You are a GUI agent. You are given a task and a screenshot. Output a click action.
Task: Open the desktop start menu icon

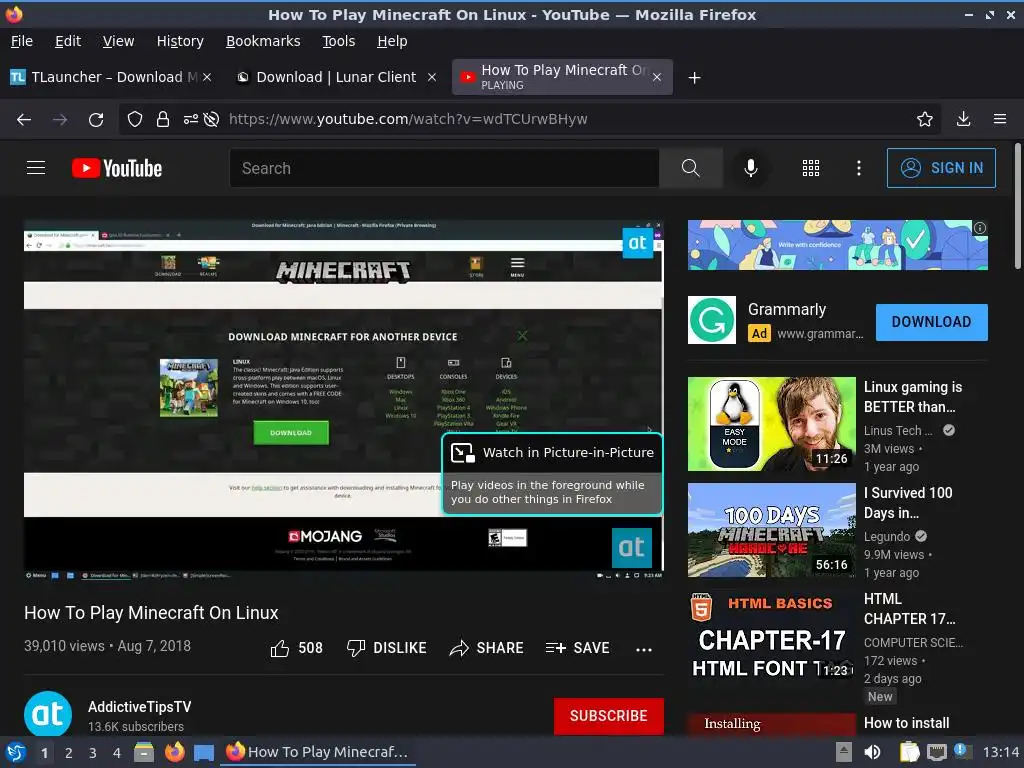click(x=16, y=752)
